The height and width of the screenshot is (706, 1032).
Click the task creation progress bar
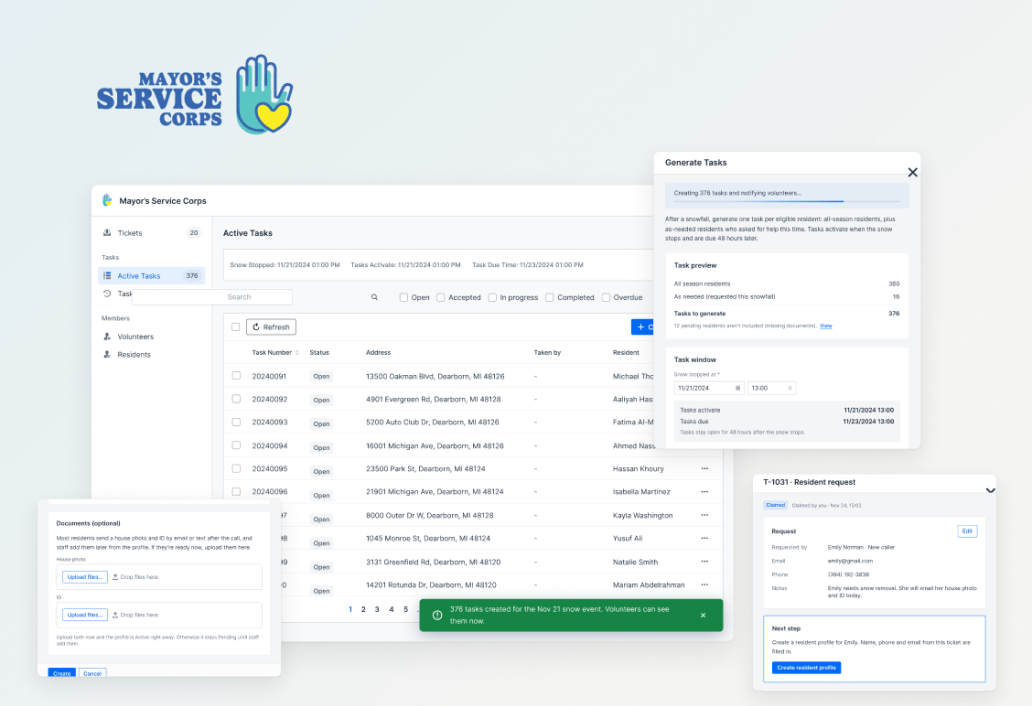tap(787, 201)
